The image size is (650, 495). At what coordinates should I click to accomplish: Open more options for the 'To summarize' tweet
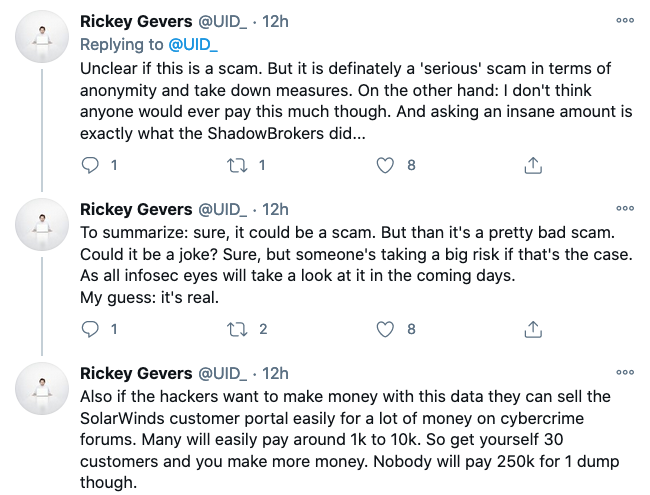pyautogui.click(x=625, y=208)
